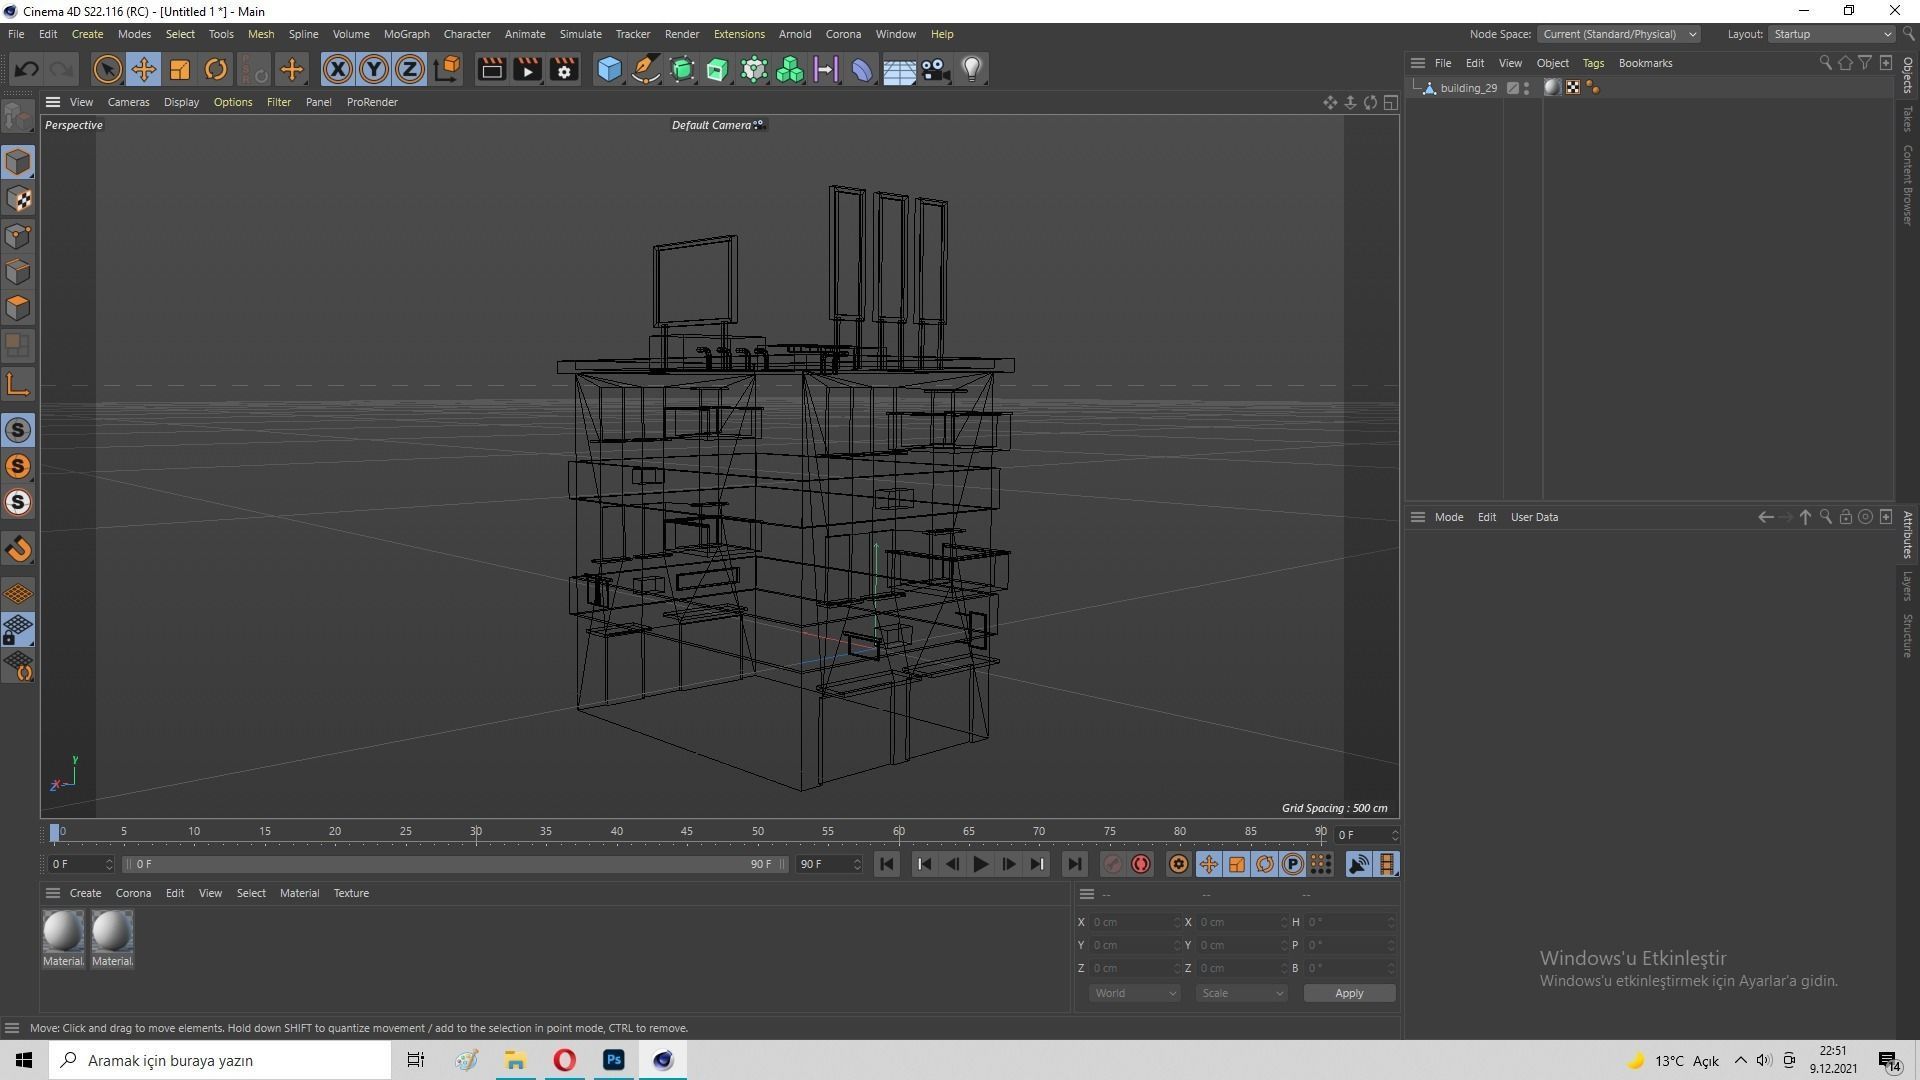Click Render to Picture Viewer icon
1920x1080 pixels.
click(x=527, y=69)
